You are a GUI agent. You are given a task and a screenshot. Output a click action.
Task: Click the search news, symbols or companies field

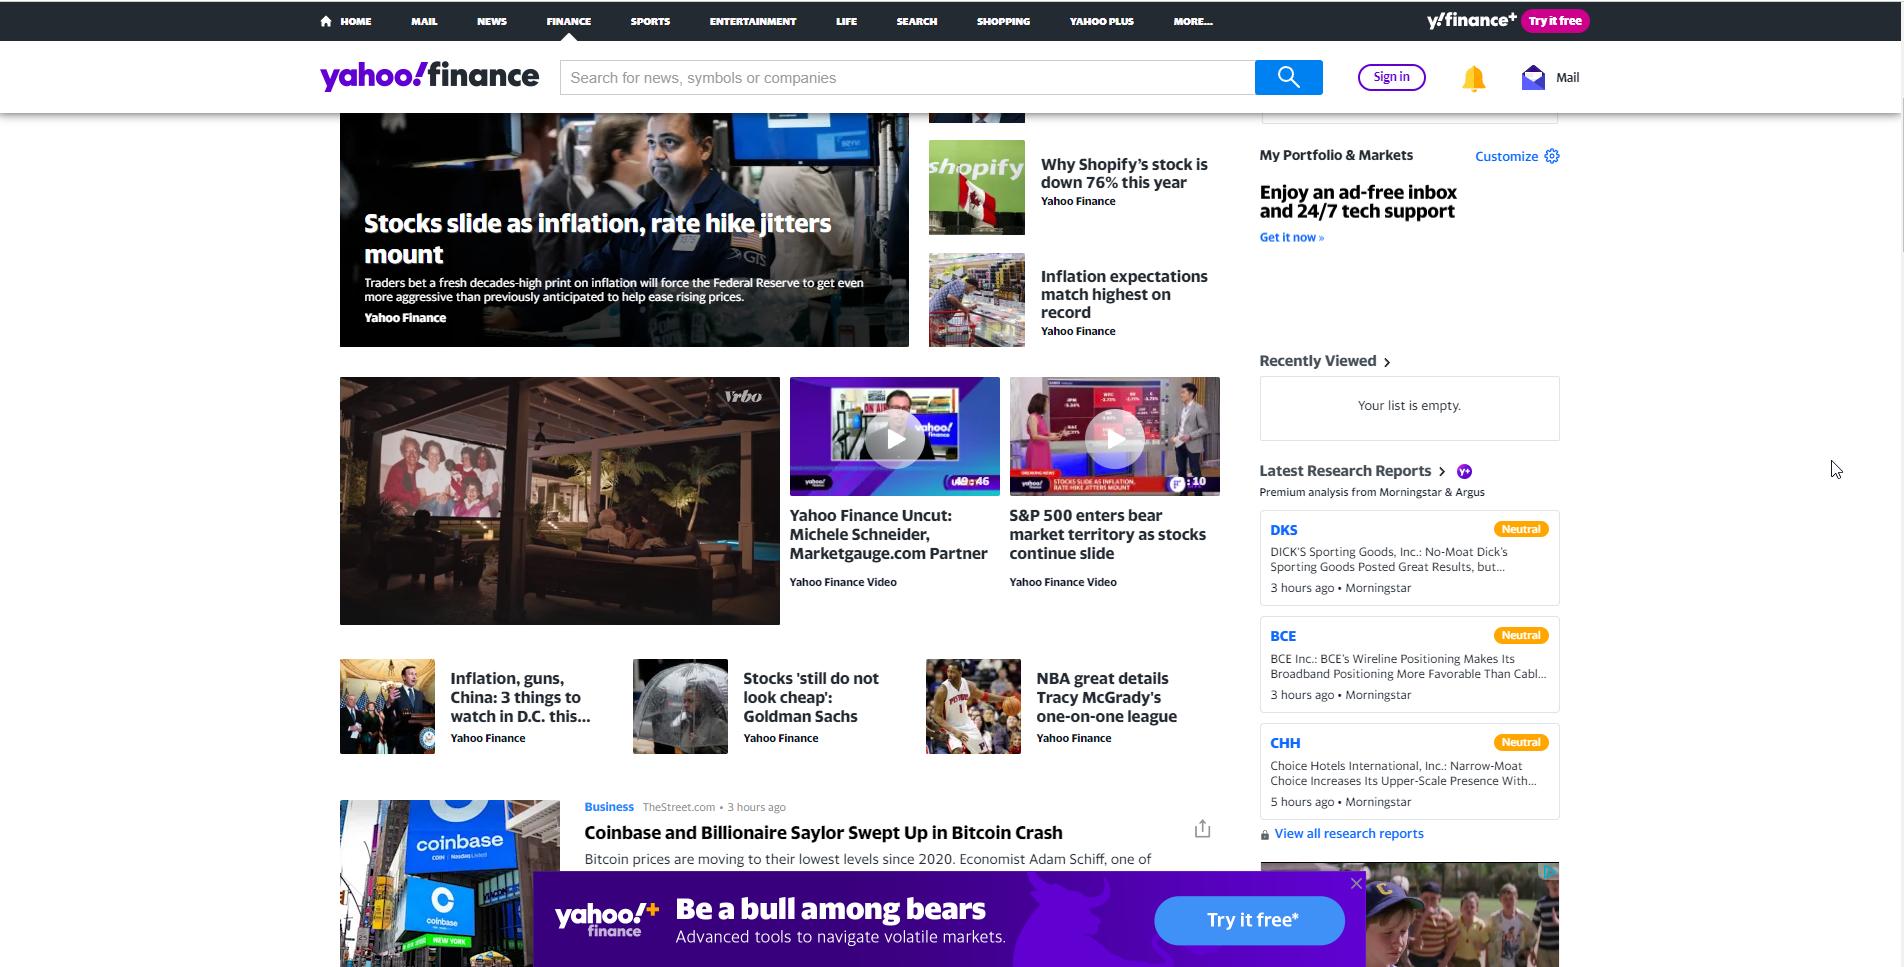(907, 77)
